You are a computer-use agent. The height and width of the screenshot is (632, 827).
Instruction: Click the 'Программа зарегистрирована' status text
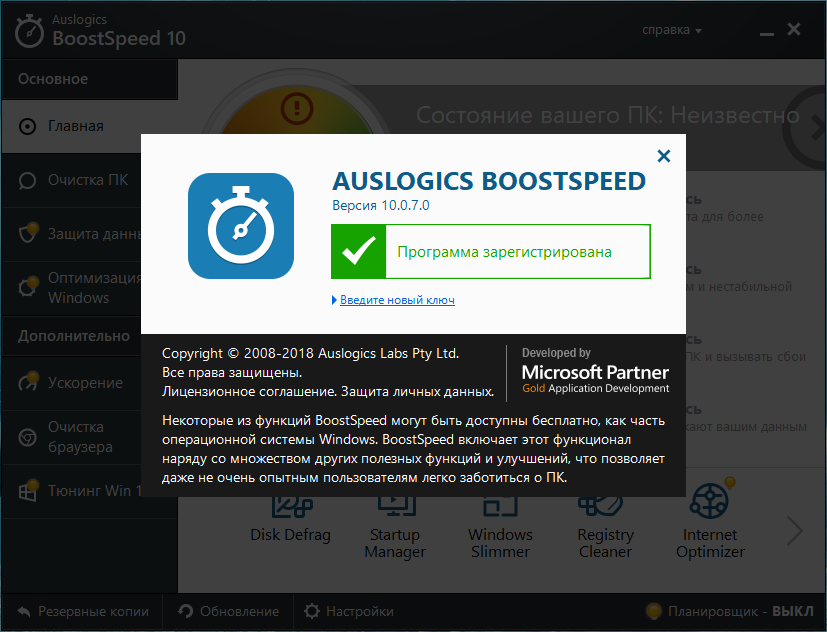(x=504, y=252)
